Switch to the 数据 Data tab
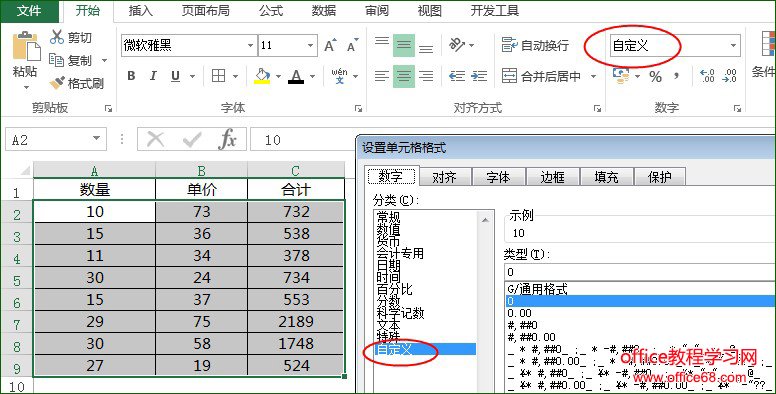Screen dimensions: 776x394 tap(324, 10)
